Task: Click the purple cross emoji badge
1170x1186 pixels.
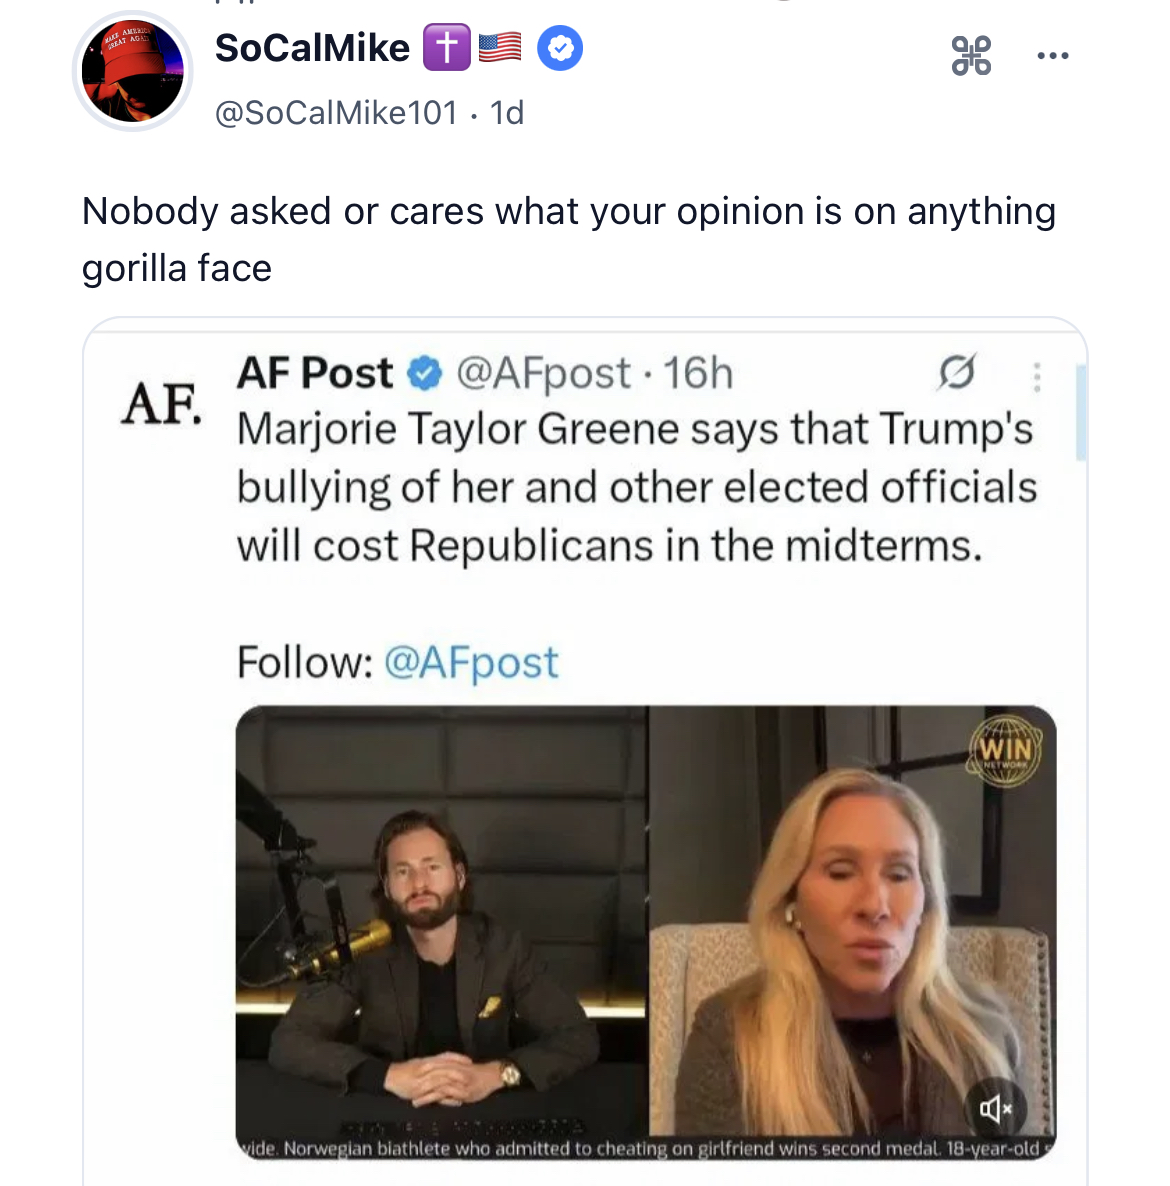Action: pos(446,48)
